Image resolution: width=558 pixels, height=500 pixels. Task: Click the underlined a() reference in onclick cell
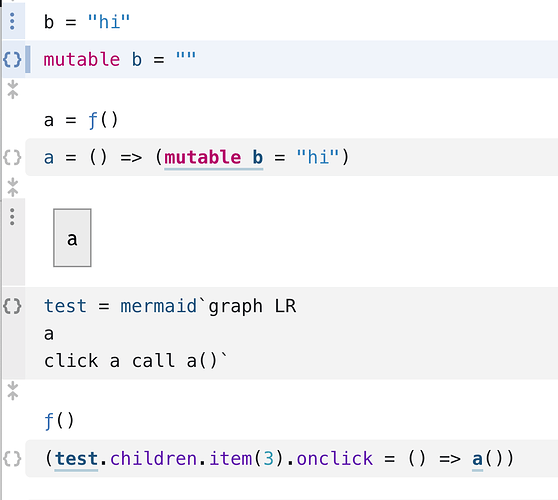point(478,459)
